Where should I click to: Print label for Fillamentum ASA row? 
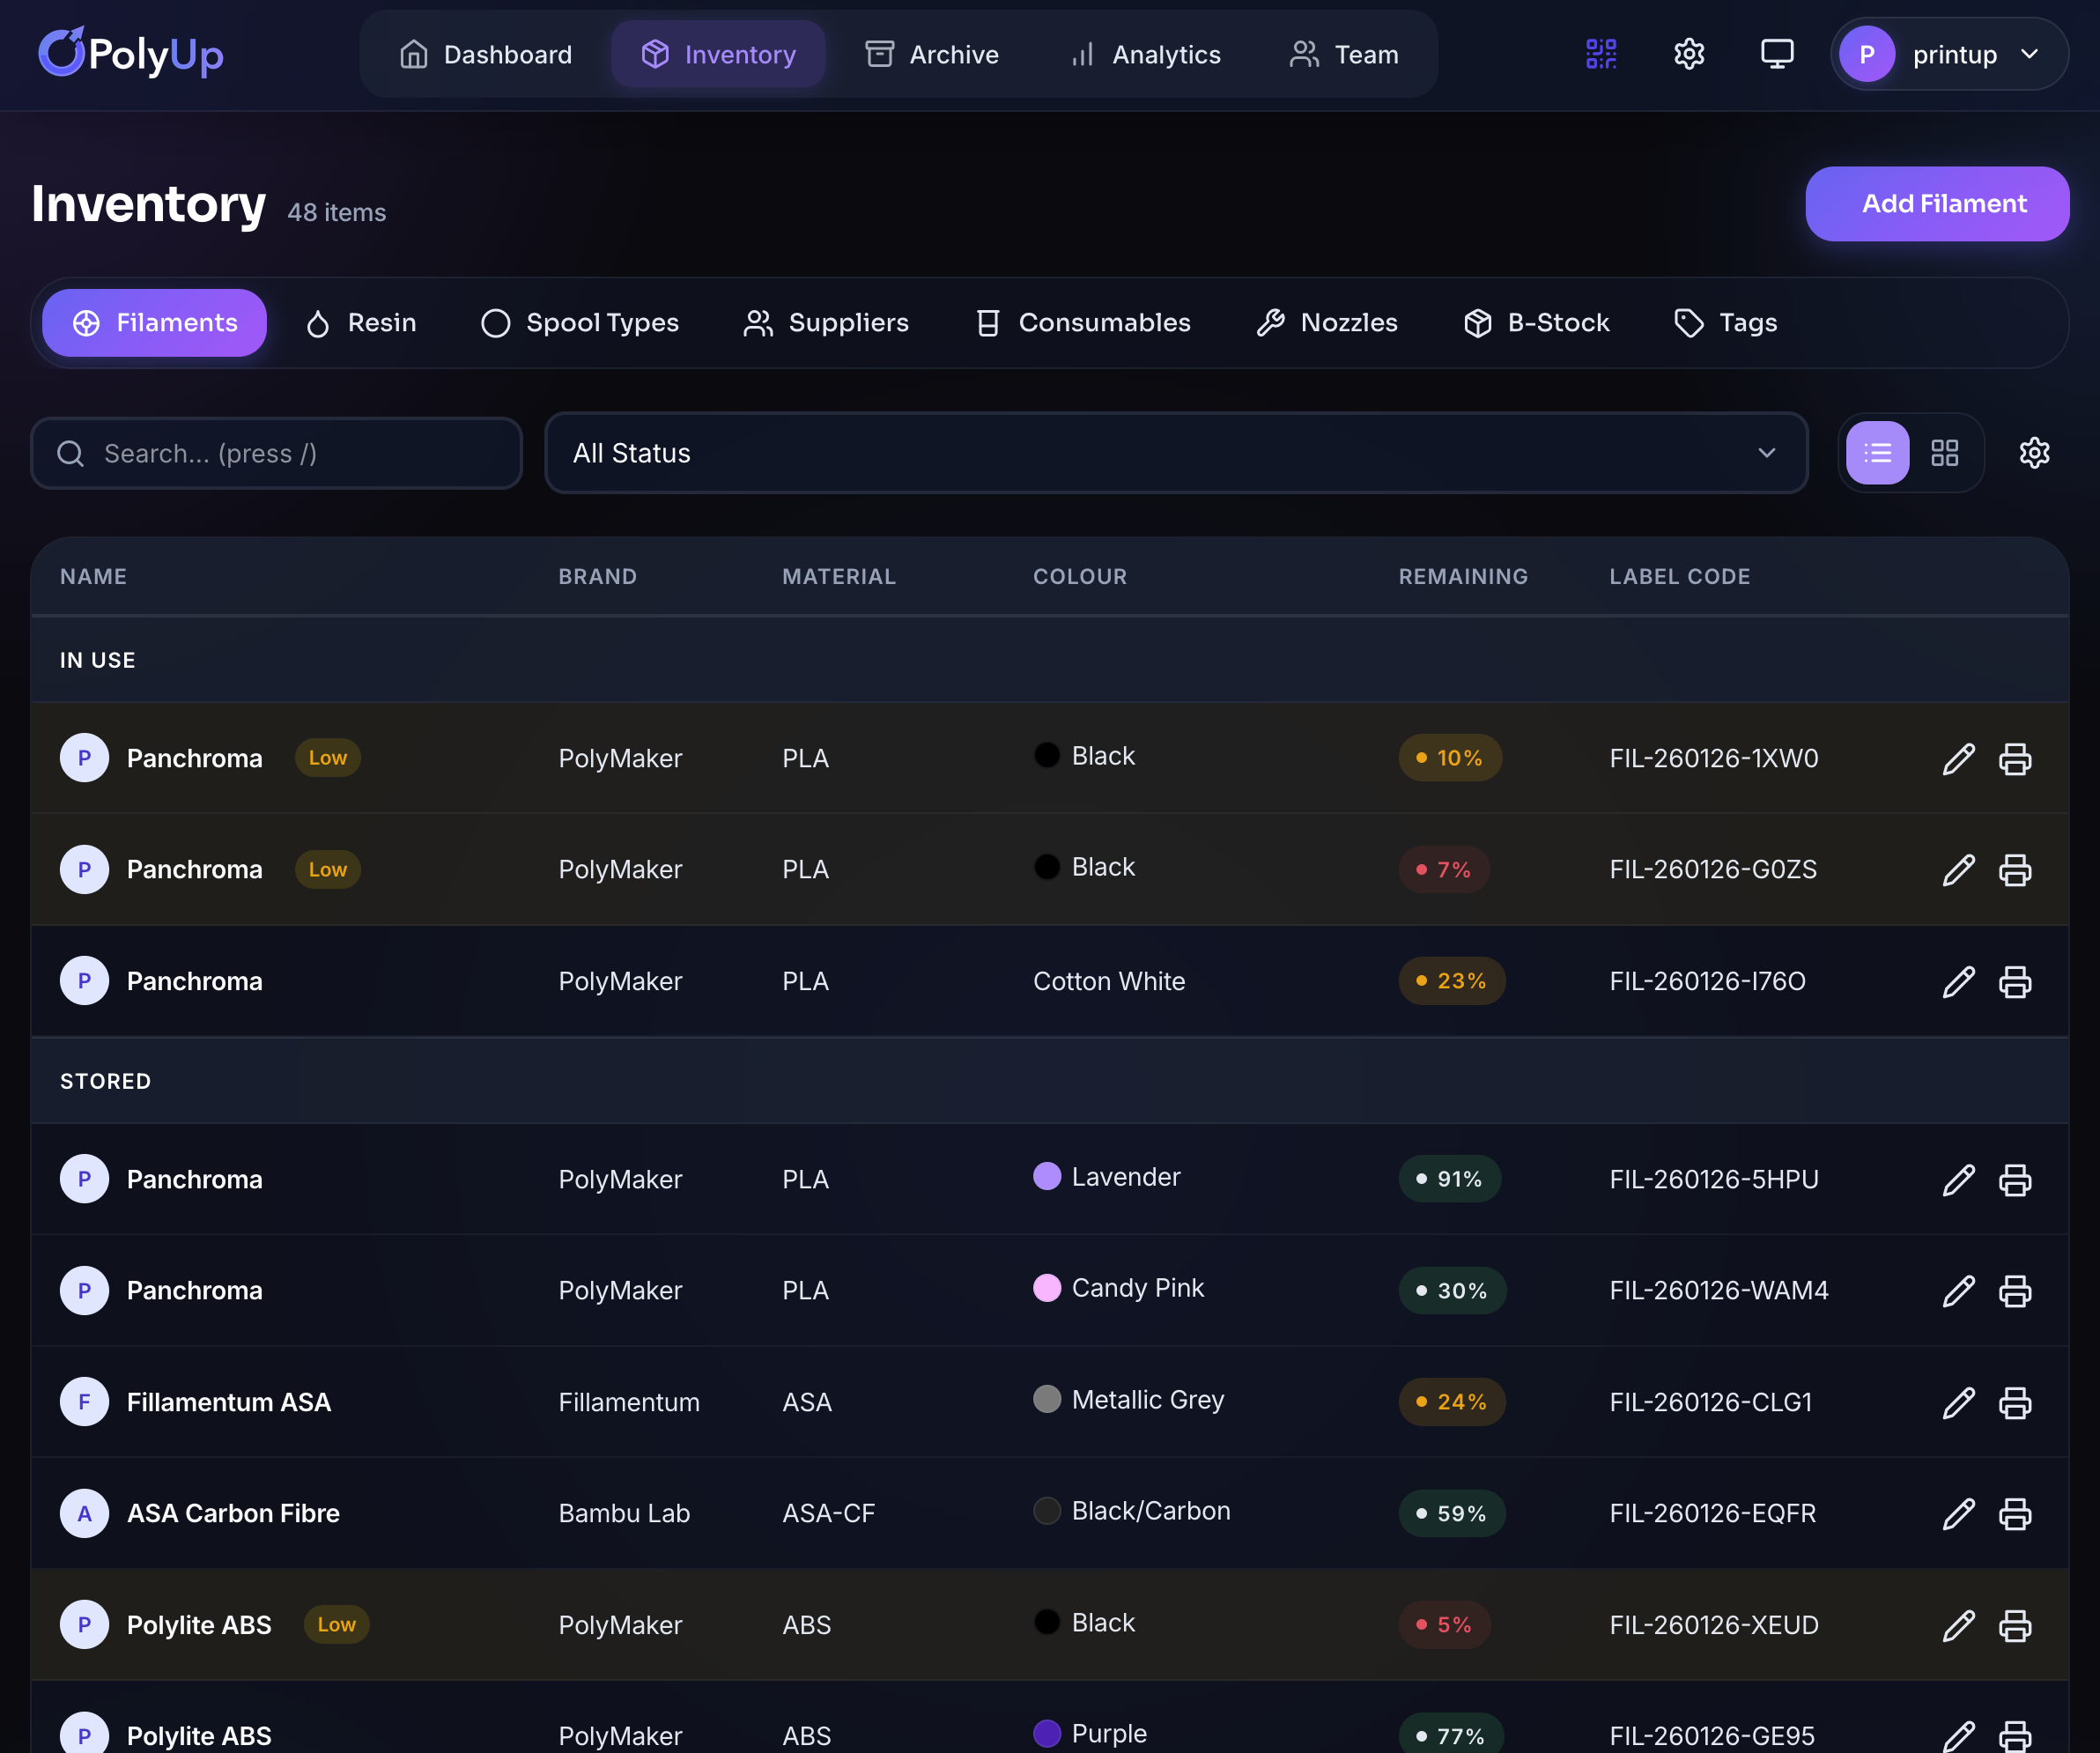tap(2014, 1403)
